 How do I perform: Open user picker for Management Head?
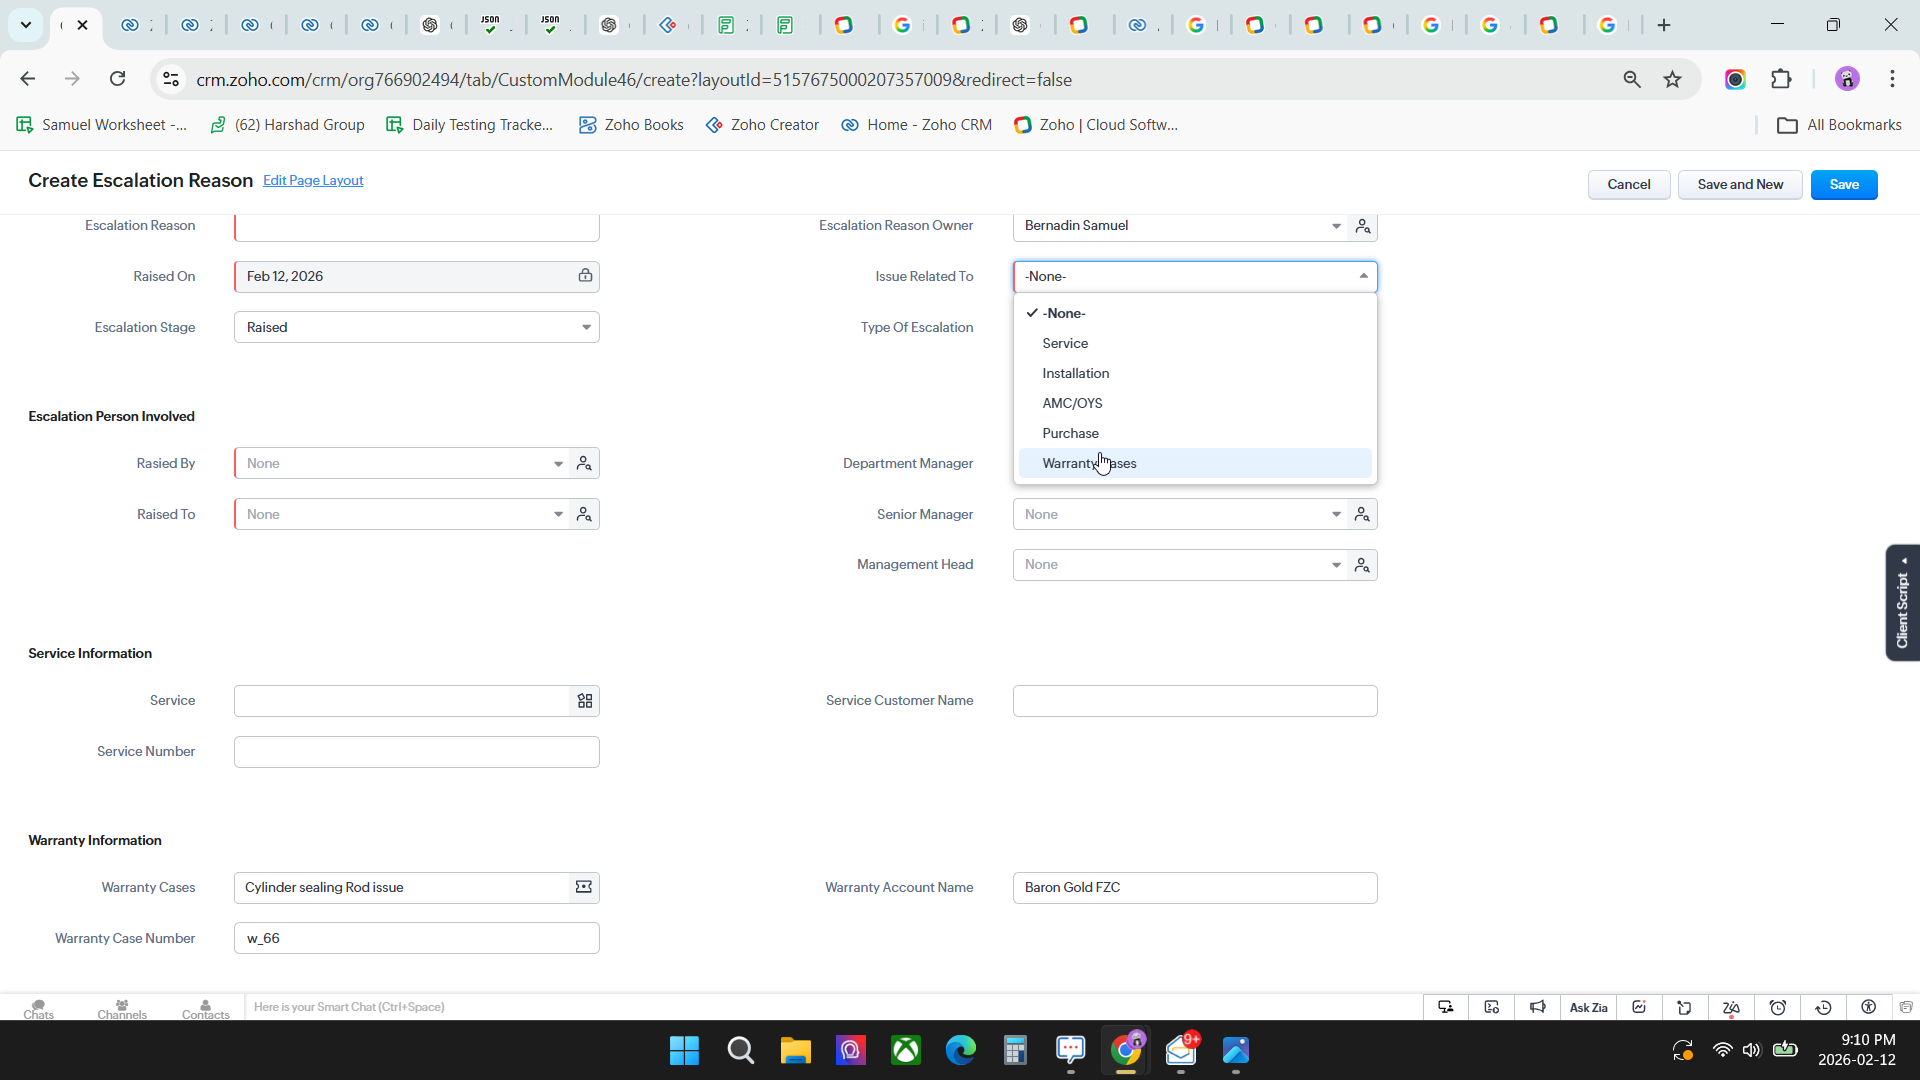click(1362, 565)
